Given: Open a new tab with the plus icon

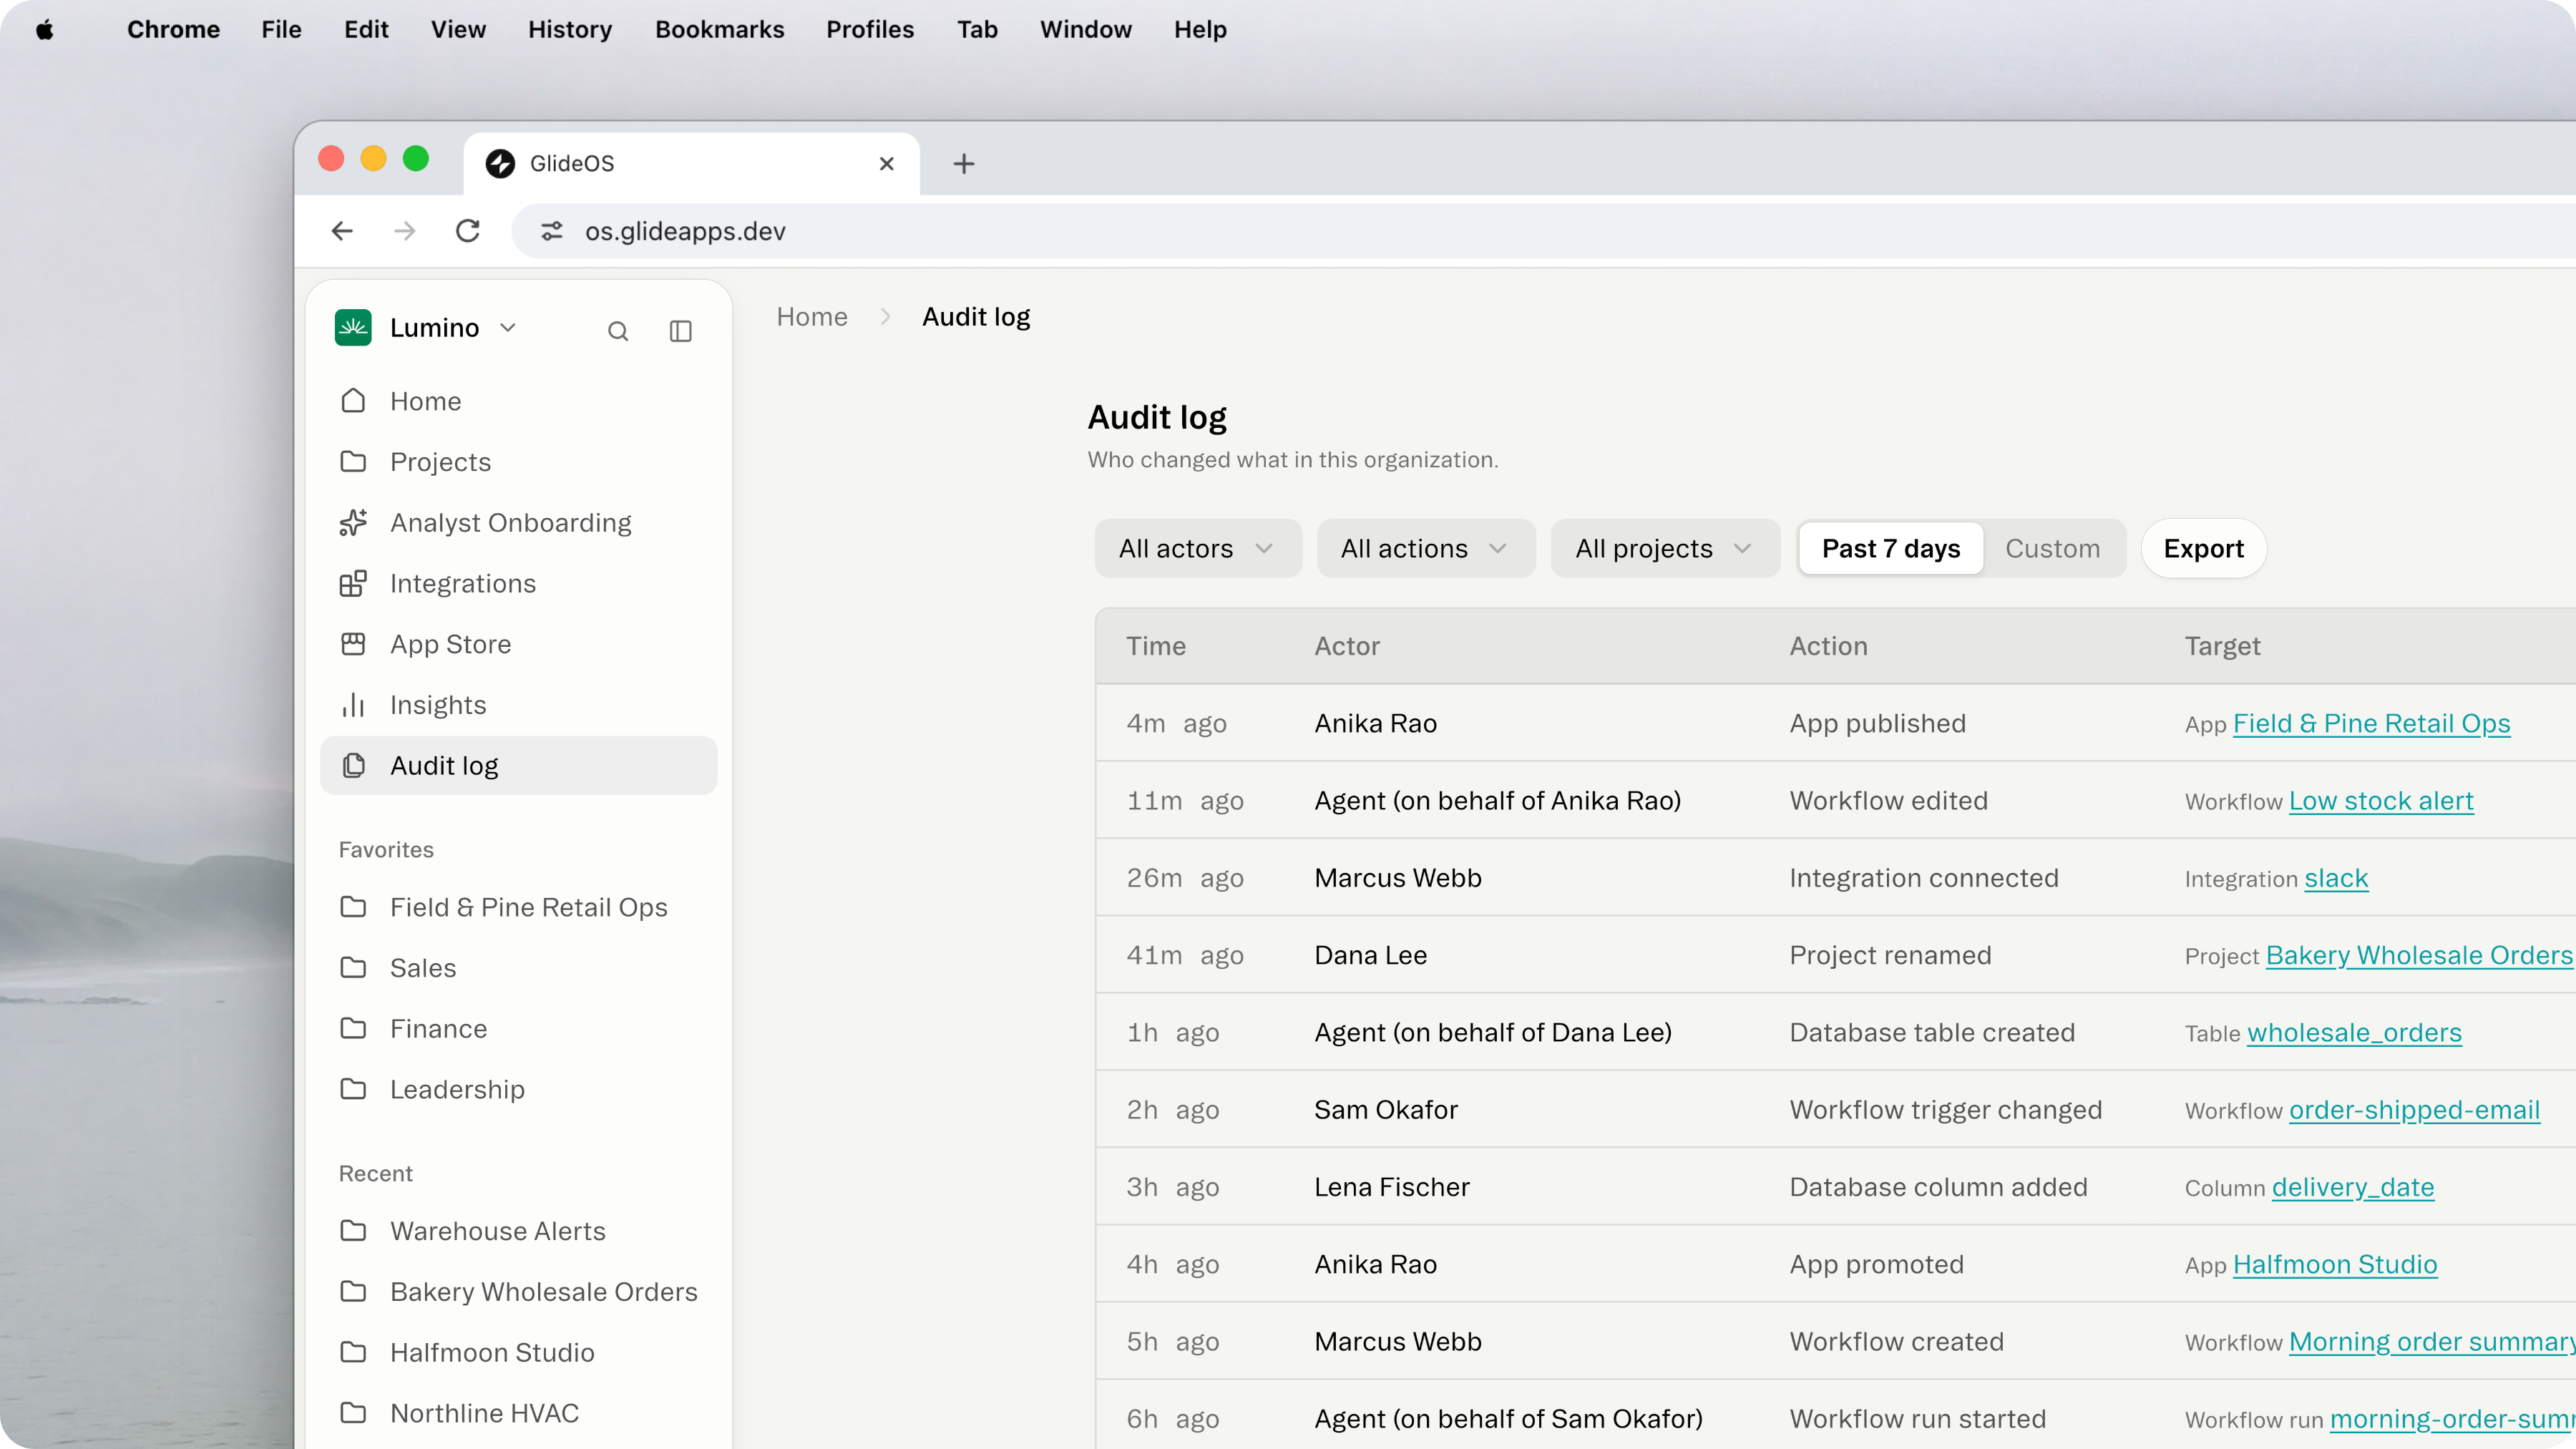Looking at the screenshot, I should pyautogui.click(x=964, y=164).
